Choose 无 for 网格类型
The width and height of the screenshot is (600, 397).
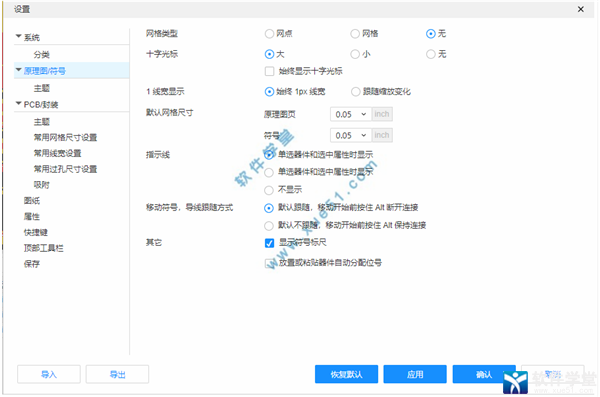(x=431, y=34)
